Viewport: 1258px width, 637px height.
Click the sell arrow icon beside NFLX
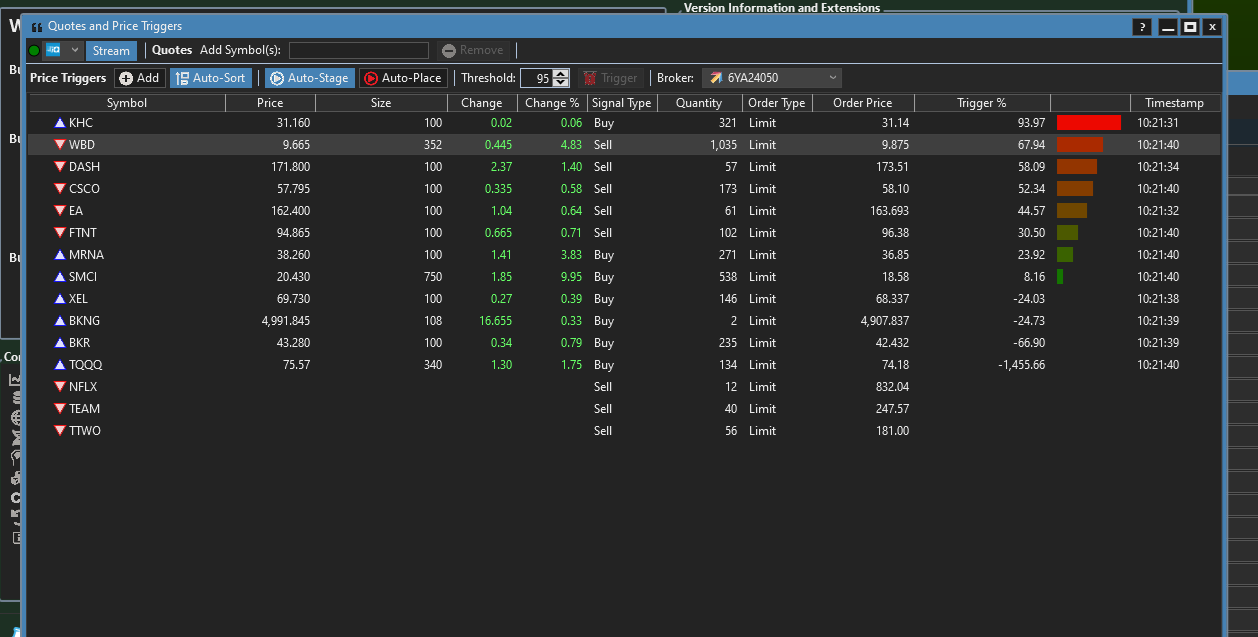(60, 387)
